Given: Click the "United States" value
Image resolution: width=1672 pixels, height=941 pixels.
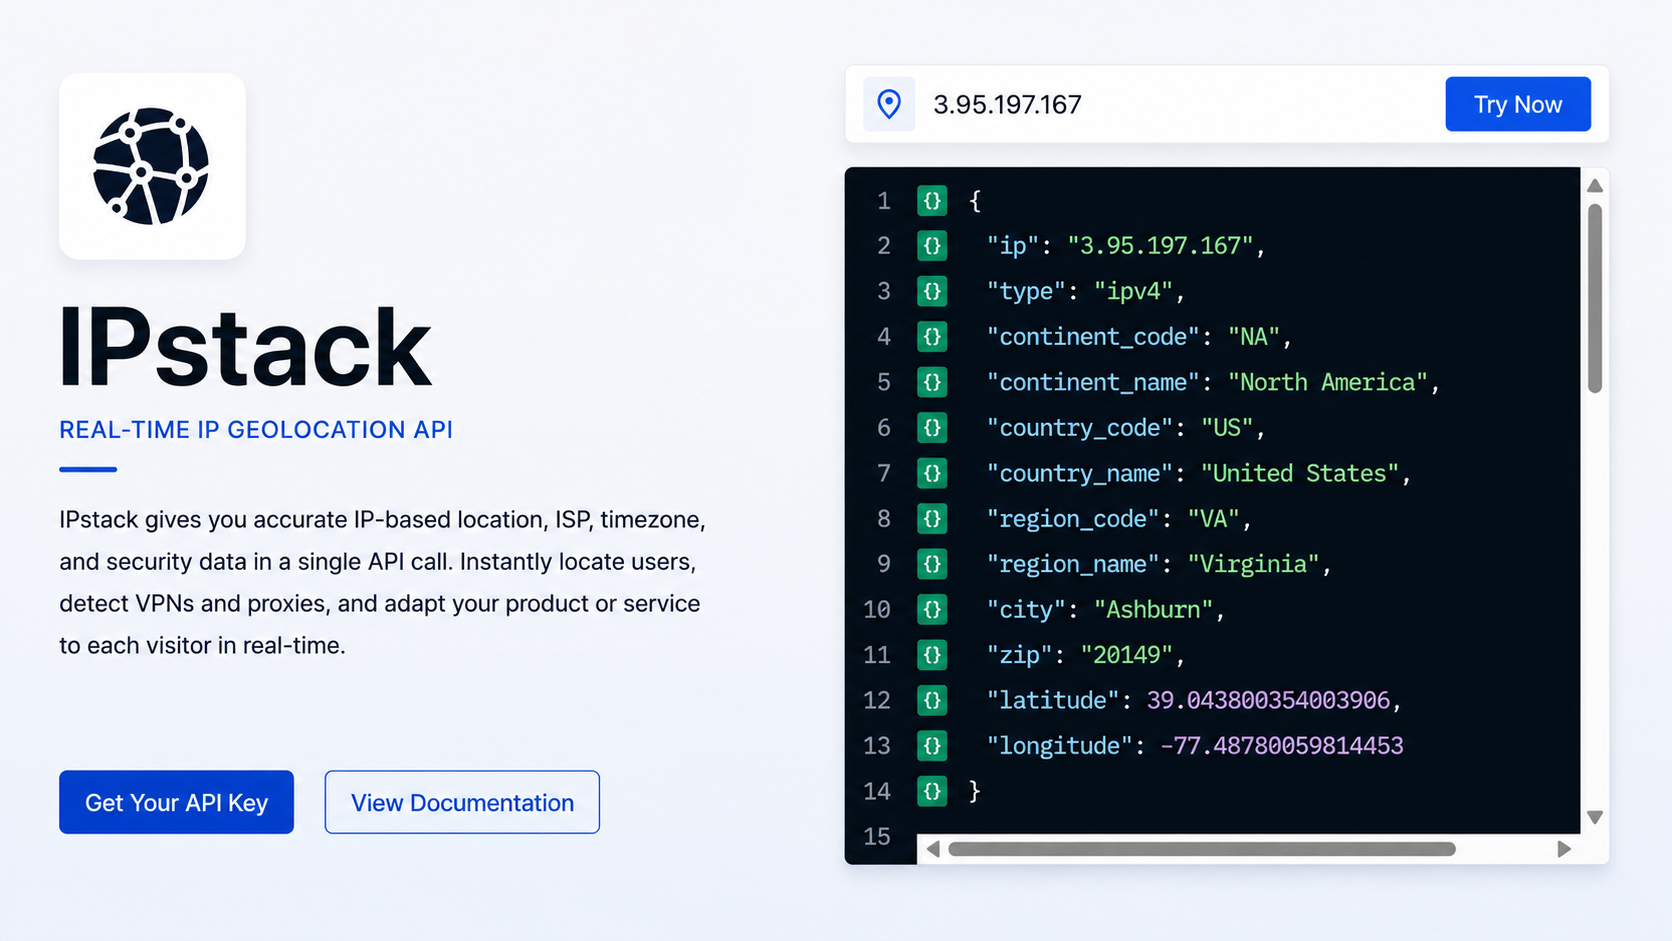Looking at the screenshot, I should [x=1300, y=473].
